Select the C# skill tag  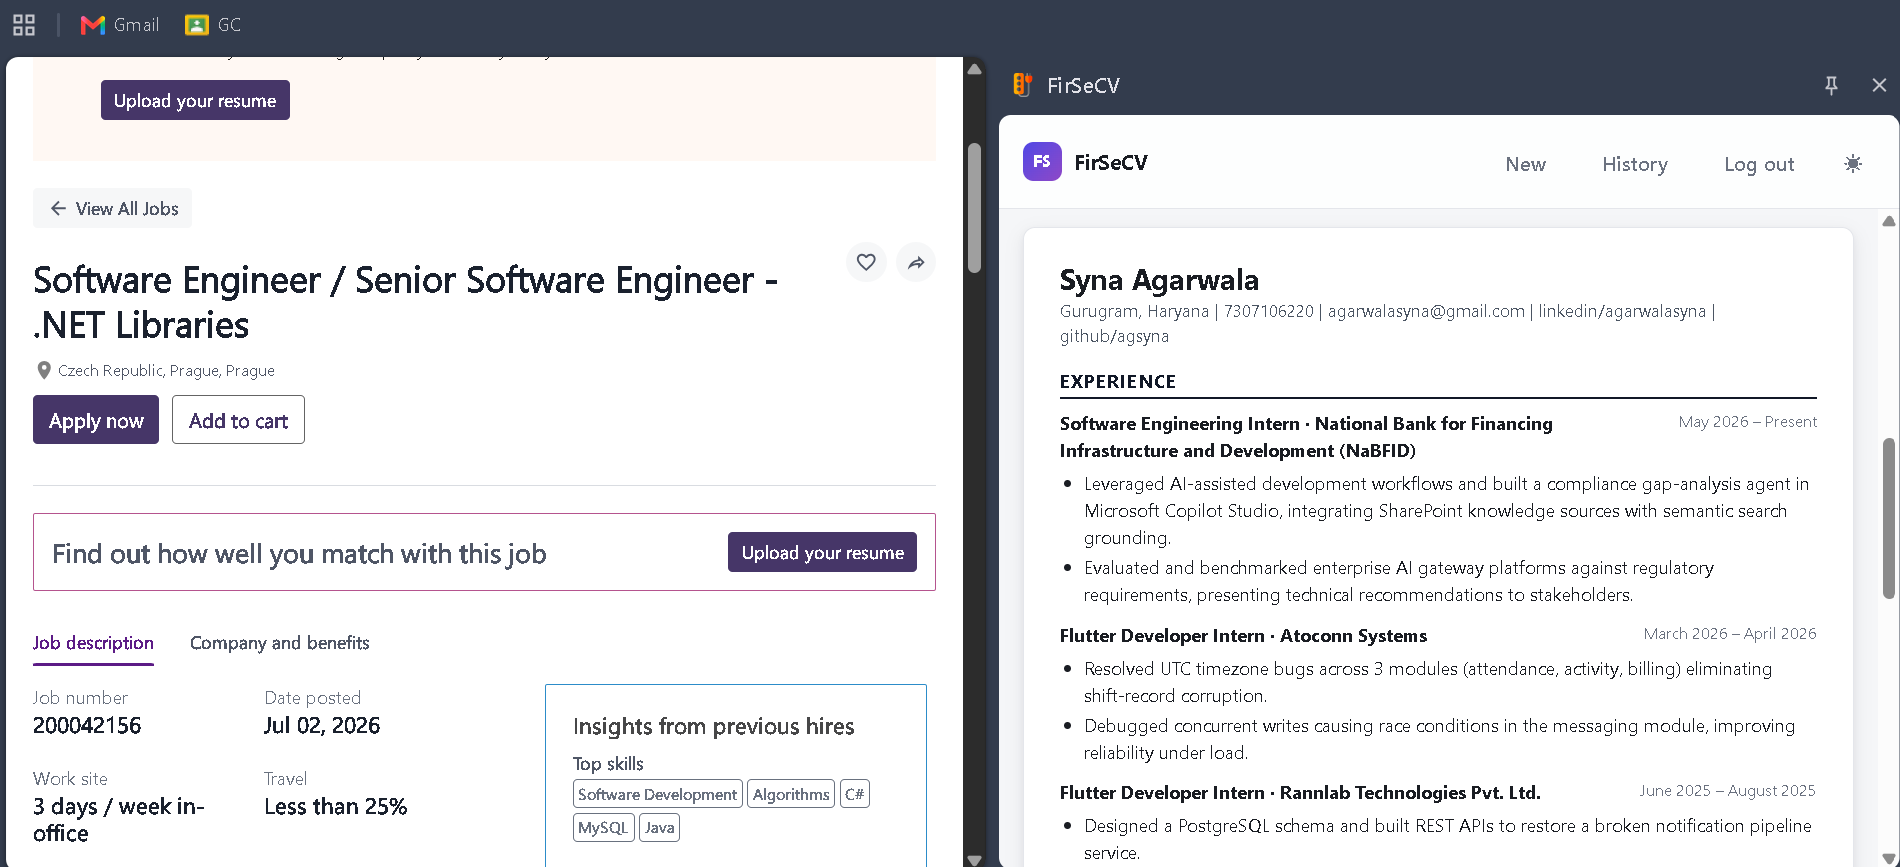point(855,794)
